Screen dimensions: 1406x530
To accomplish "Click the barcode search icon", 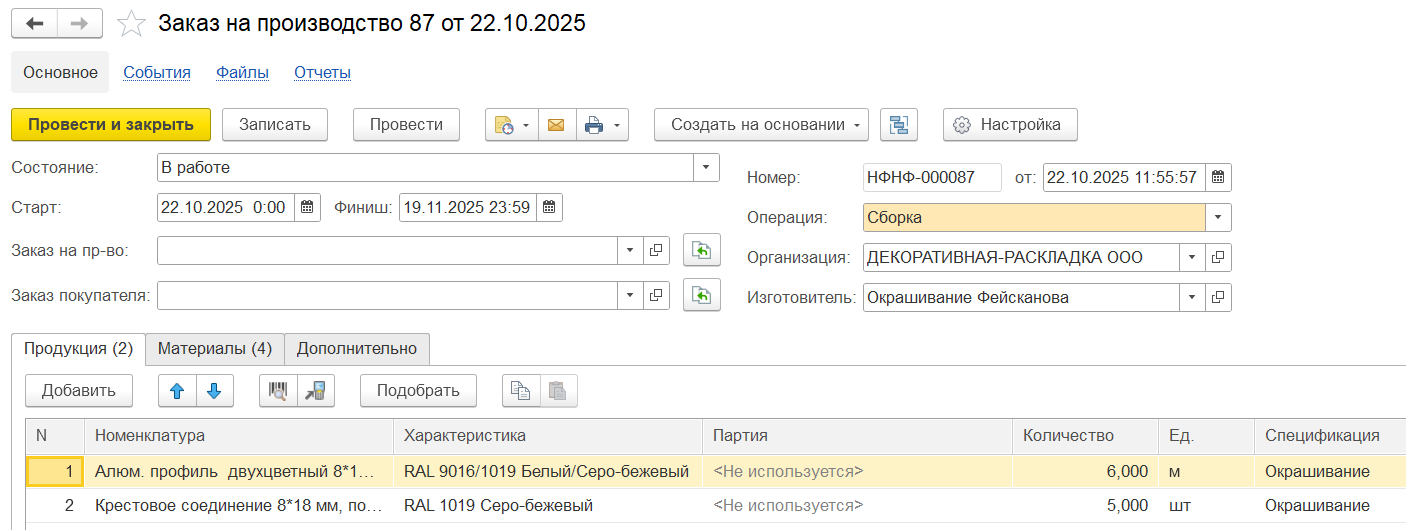I will [x=278, y=391].
